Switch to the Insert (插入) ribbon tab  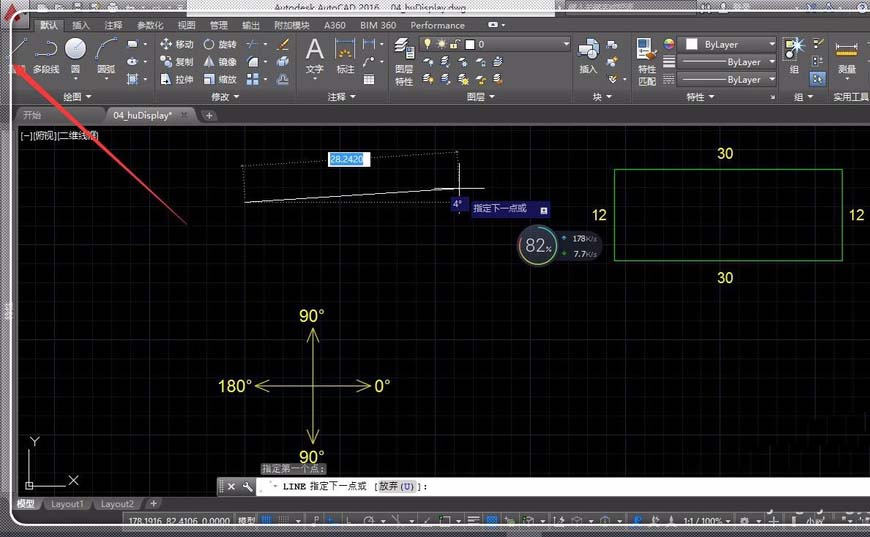pos(81,25)
